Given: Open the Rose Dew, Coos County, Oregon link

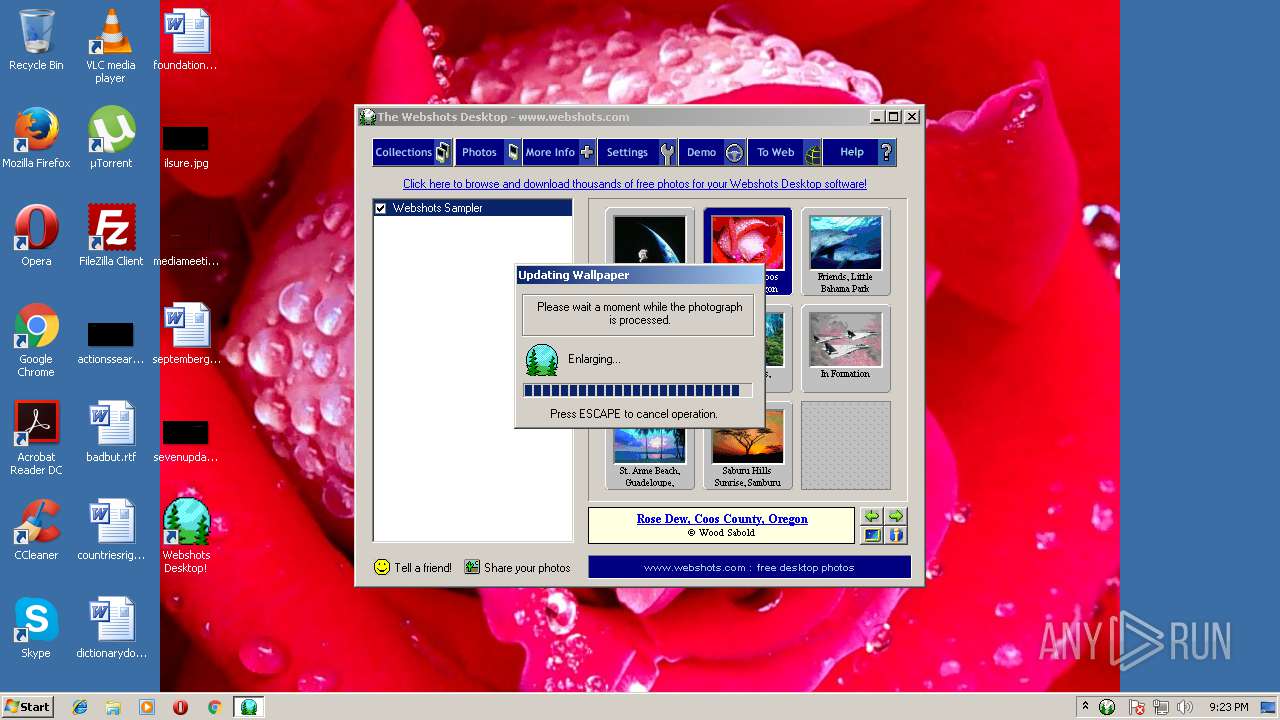Looking at the screenshot, I should 722,519.
